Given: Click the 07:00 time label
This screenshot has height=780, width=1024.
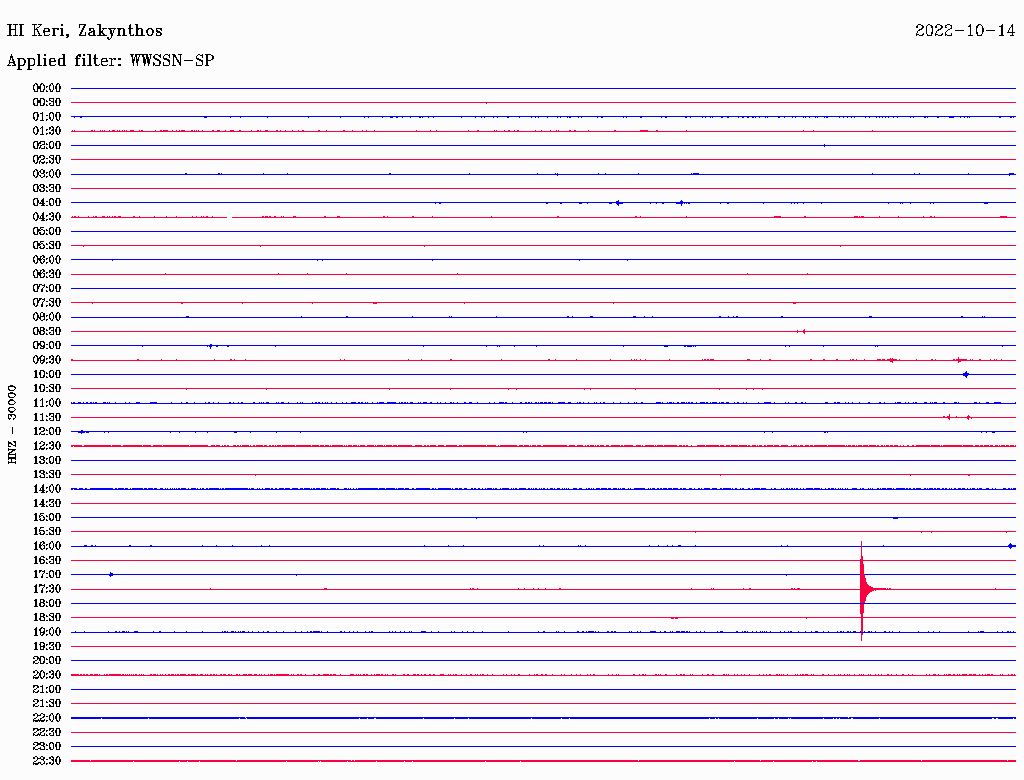Looking at the screenshot, I should tap(46, 289).
